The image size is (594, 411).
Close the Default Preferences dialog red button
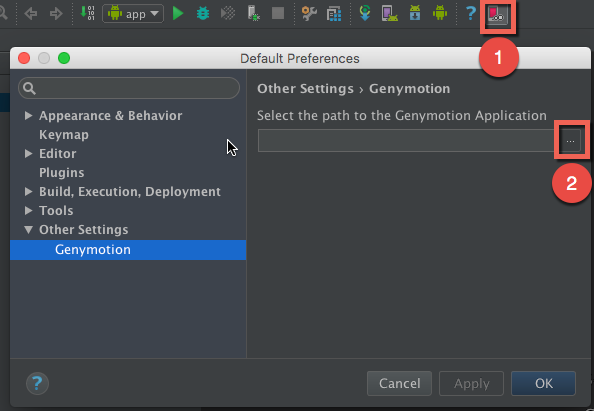(x=24, y=58)
